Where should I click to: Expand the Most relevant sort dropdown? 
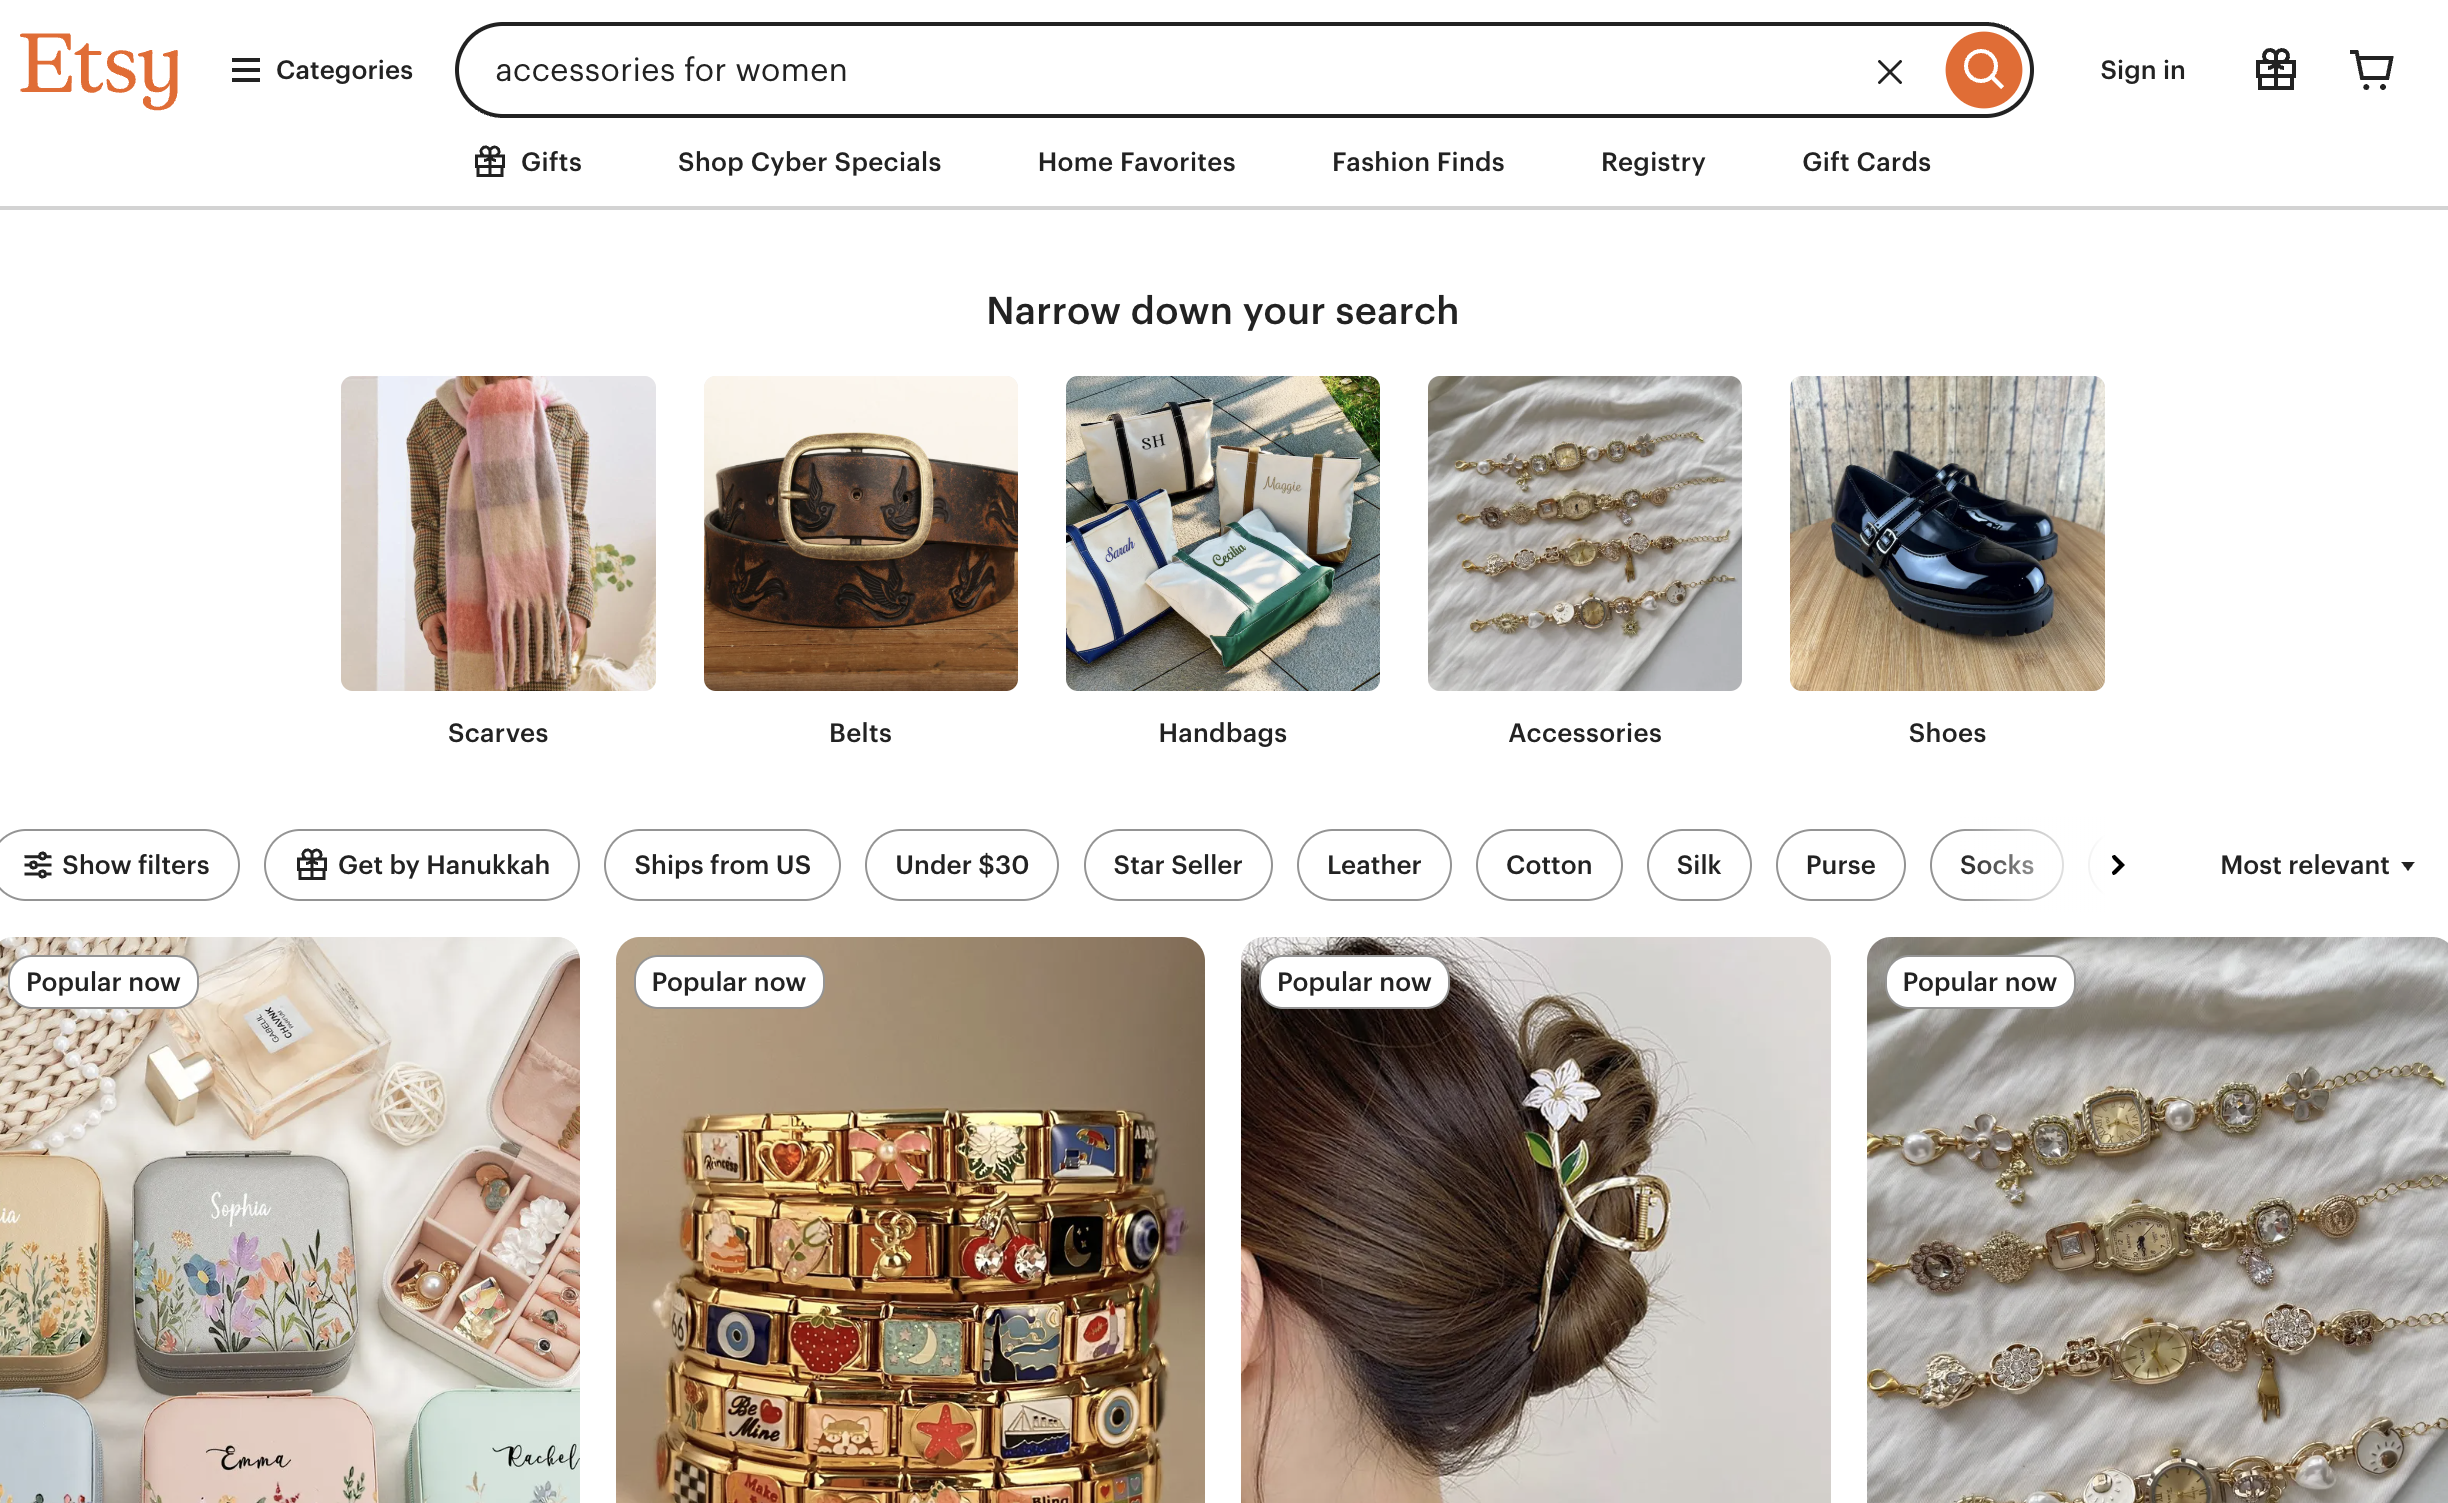2316,865
